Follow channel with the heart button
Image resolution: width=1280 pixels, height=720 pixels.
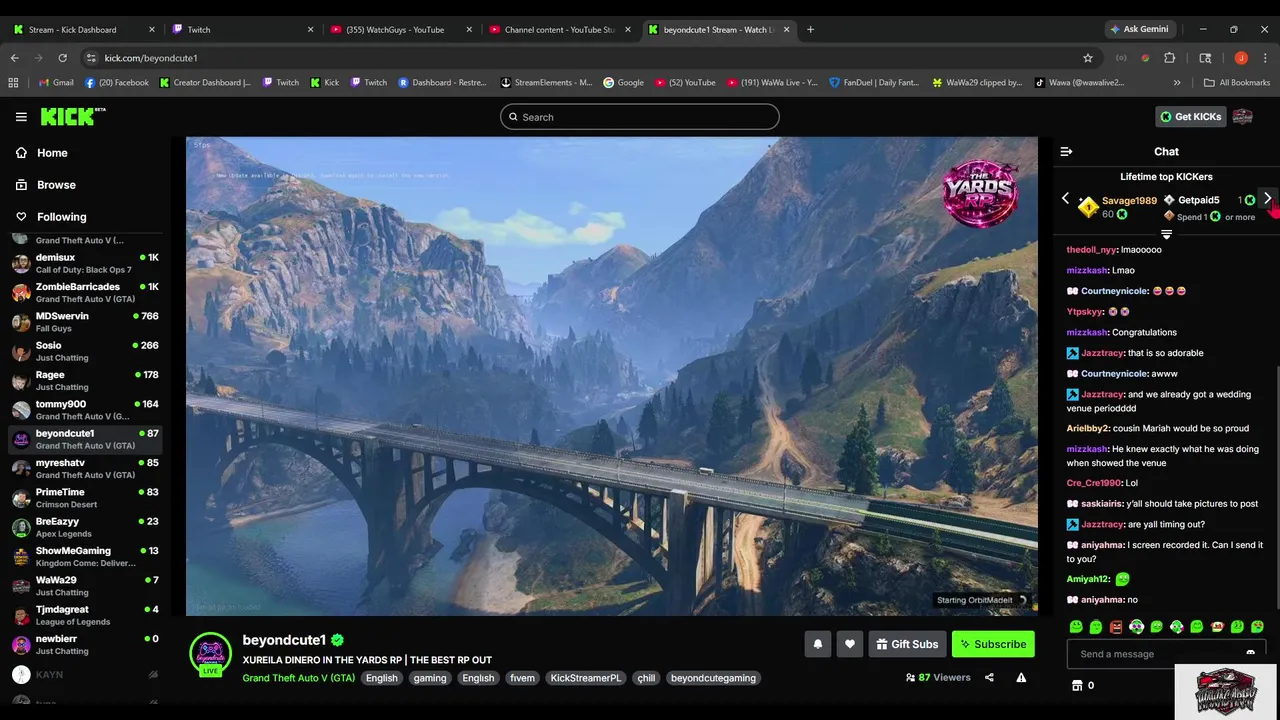coord(850,644)
